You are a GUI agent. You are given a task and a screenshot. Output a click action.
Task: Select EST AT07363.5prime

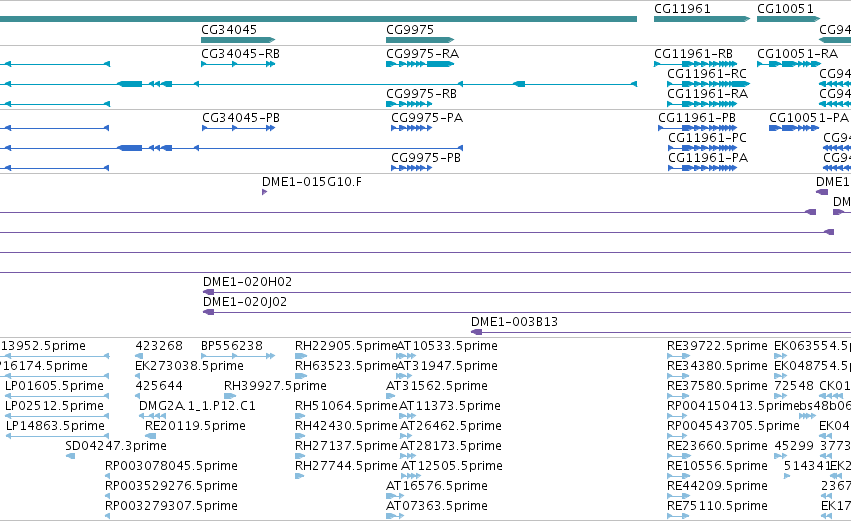(437, 506)
